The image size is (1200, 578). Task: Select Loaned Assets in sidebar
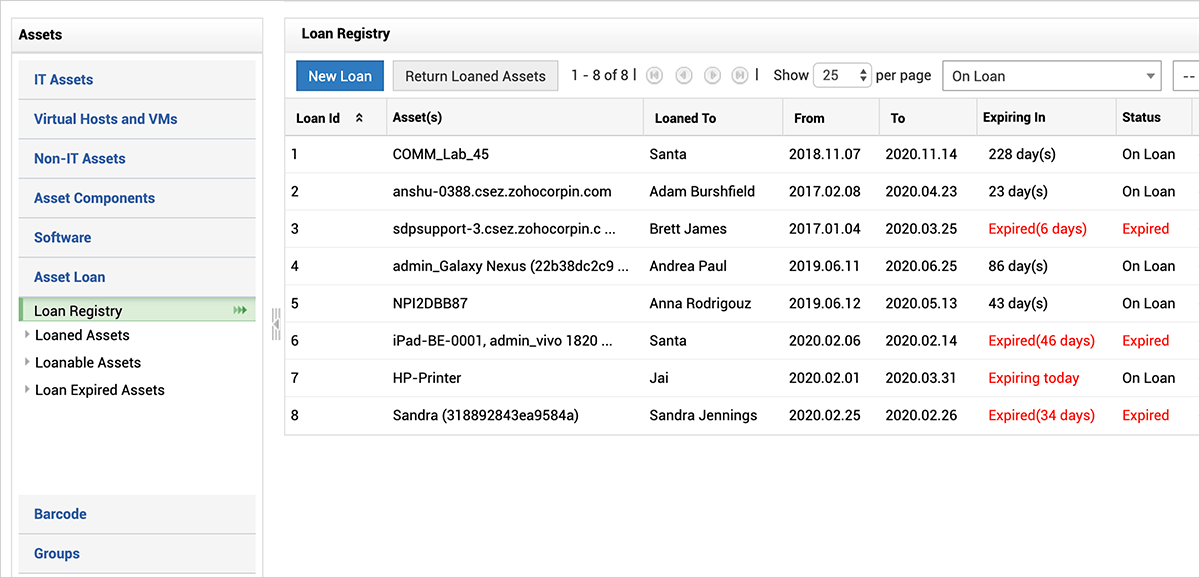[82, 335]
